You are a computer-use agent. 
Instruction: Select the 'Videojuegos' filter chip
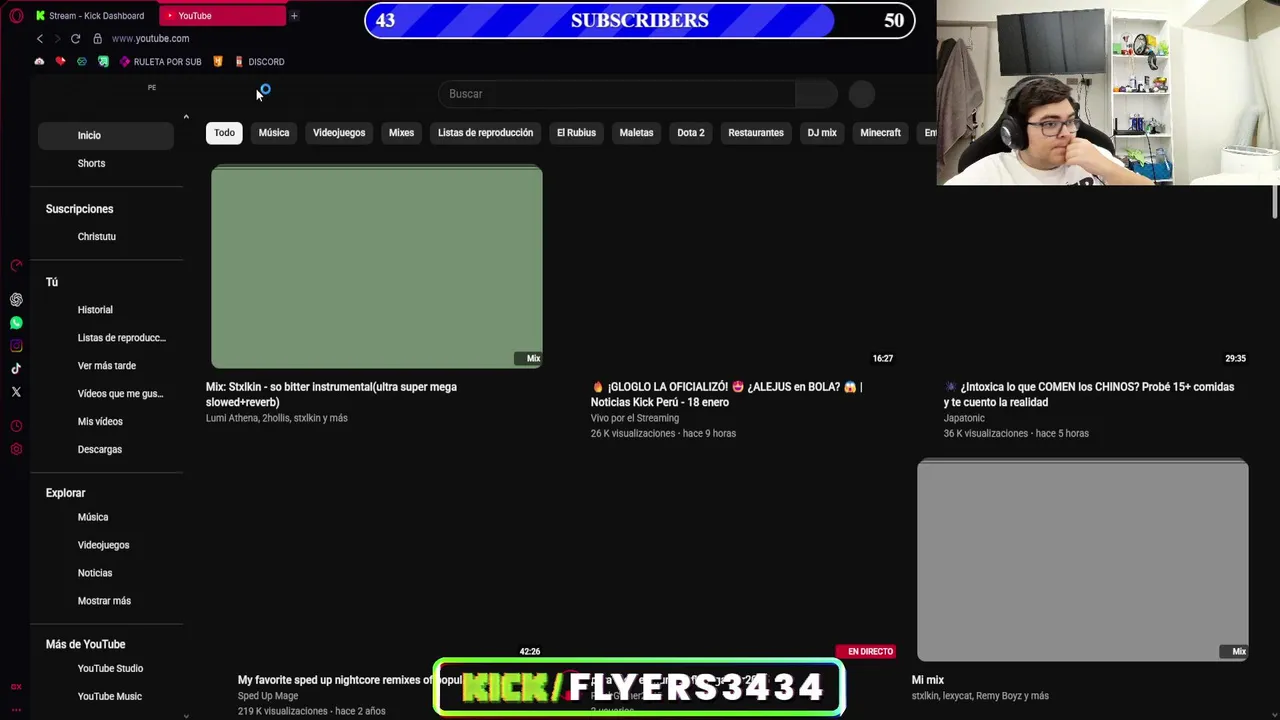tap(339, 133)
